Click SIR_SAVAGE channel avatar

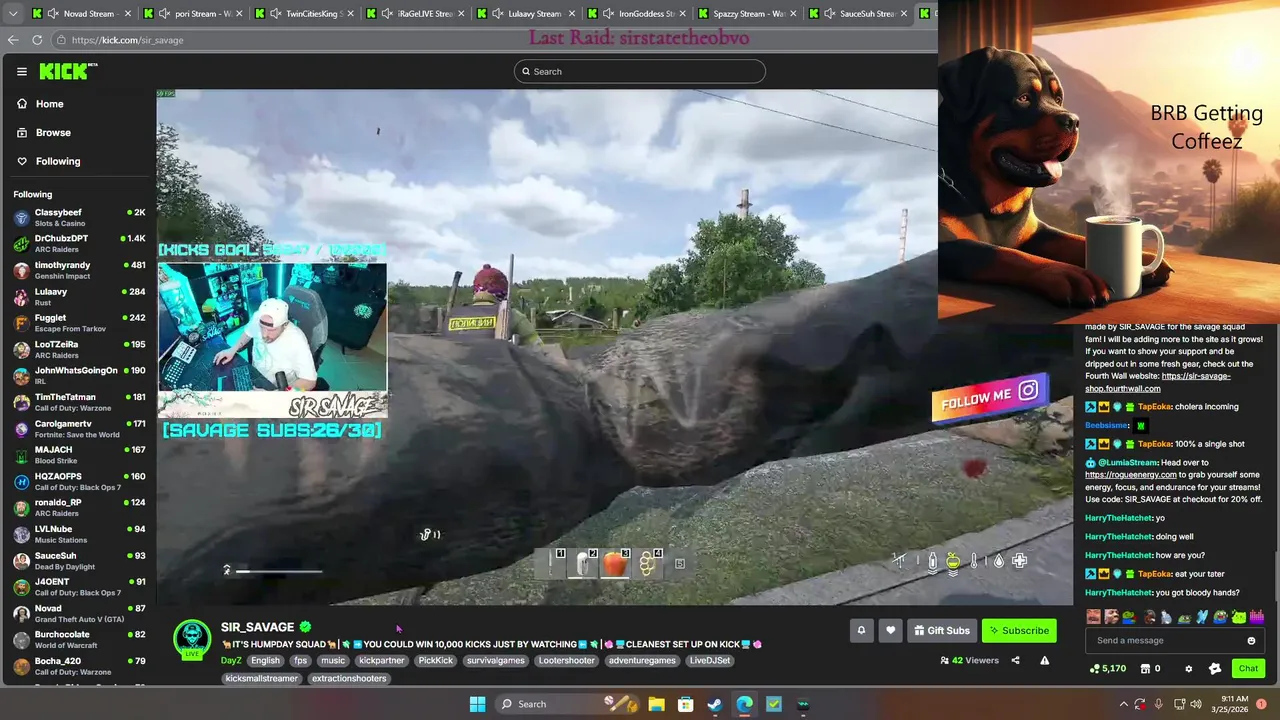coord(192,640)
